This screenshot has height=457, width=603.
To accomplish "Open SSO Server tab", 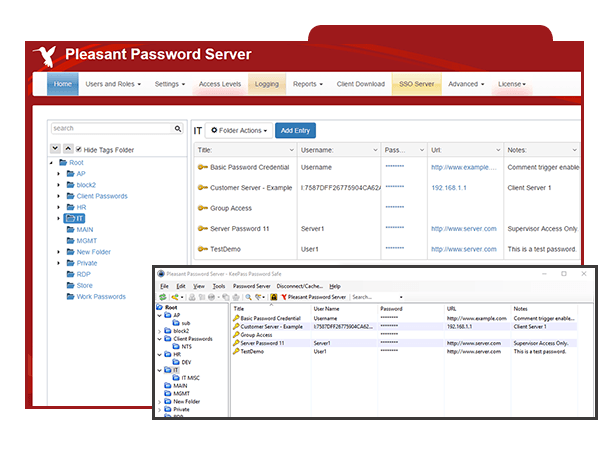I will pyautogui.click(x=416, y=84).
